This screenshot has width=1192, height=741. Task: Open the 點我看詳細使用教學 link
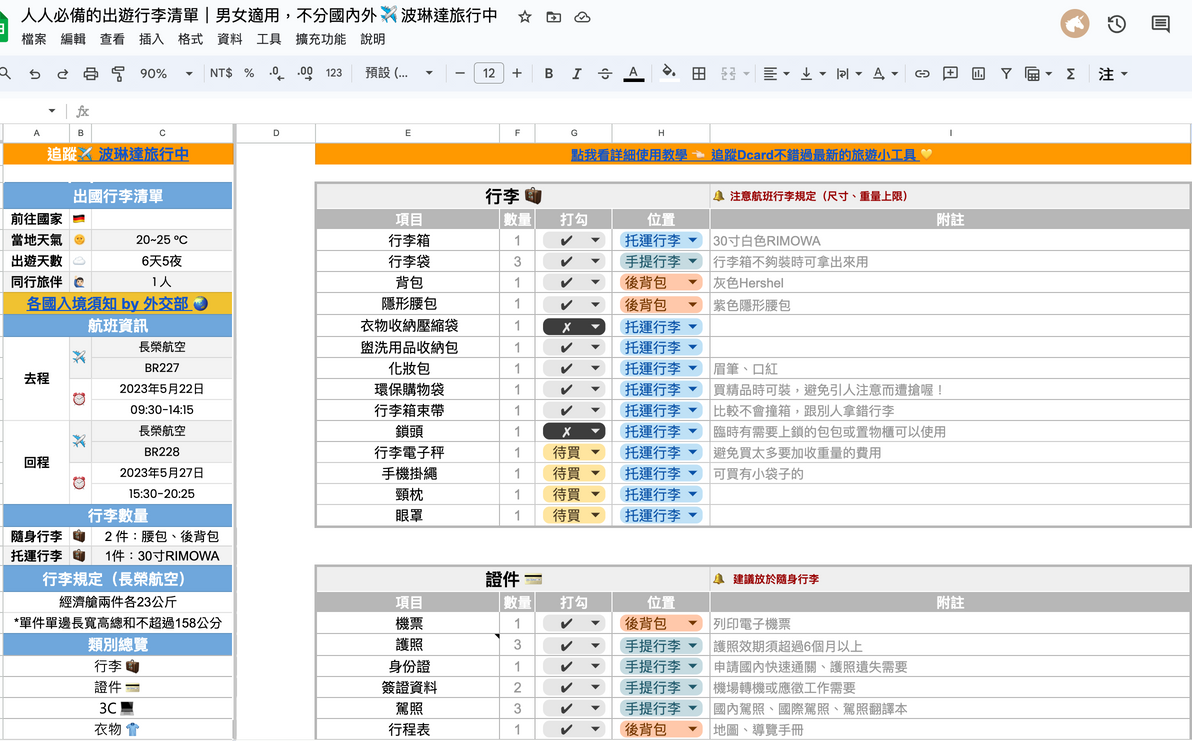click(629, 154)
